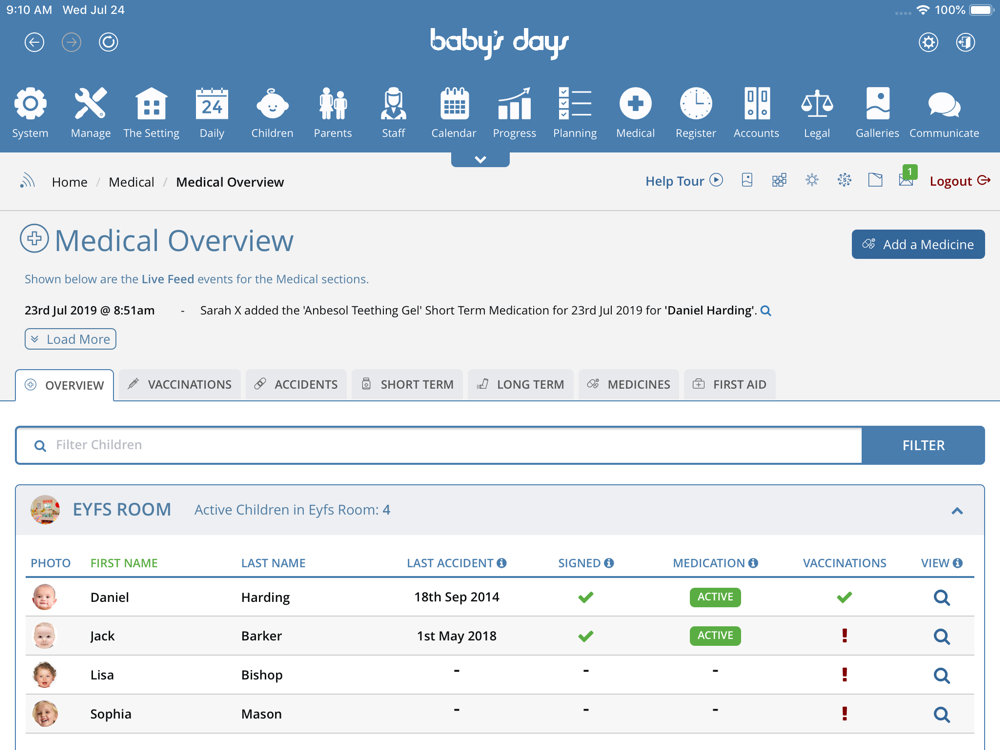This screenshot has width=1000, height=750.
Task: Open the magnifier next to the Daniel Harding feed entry
Action: pos(766,311)
